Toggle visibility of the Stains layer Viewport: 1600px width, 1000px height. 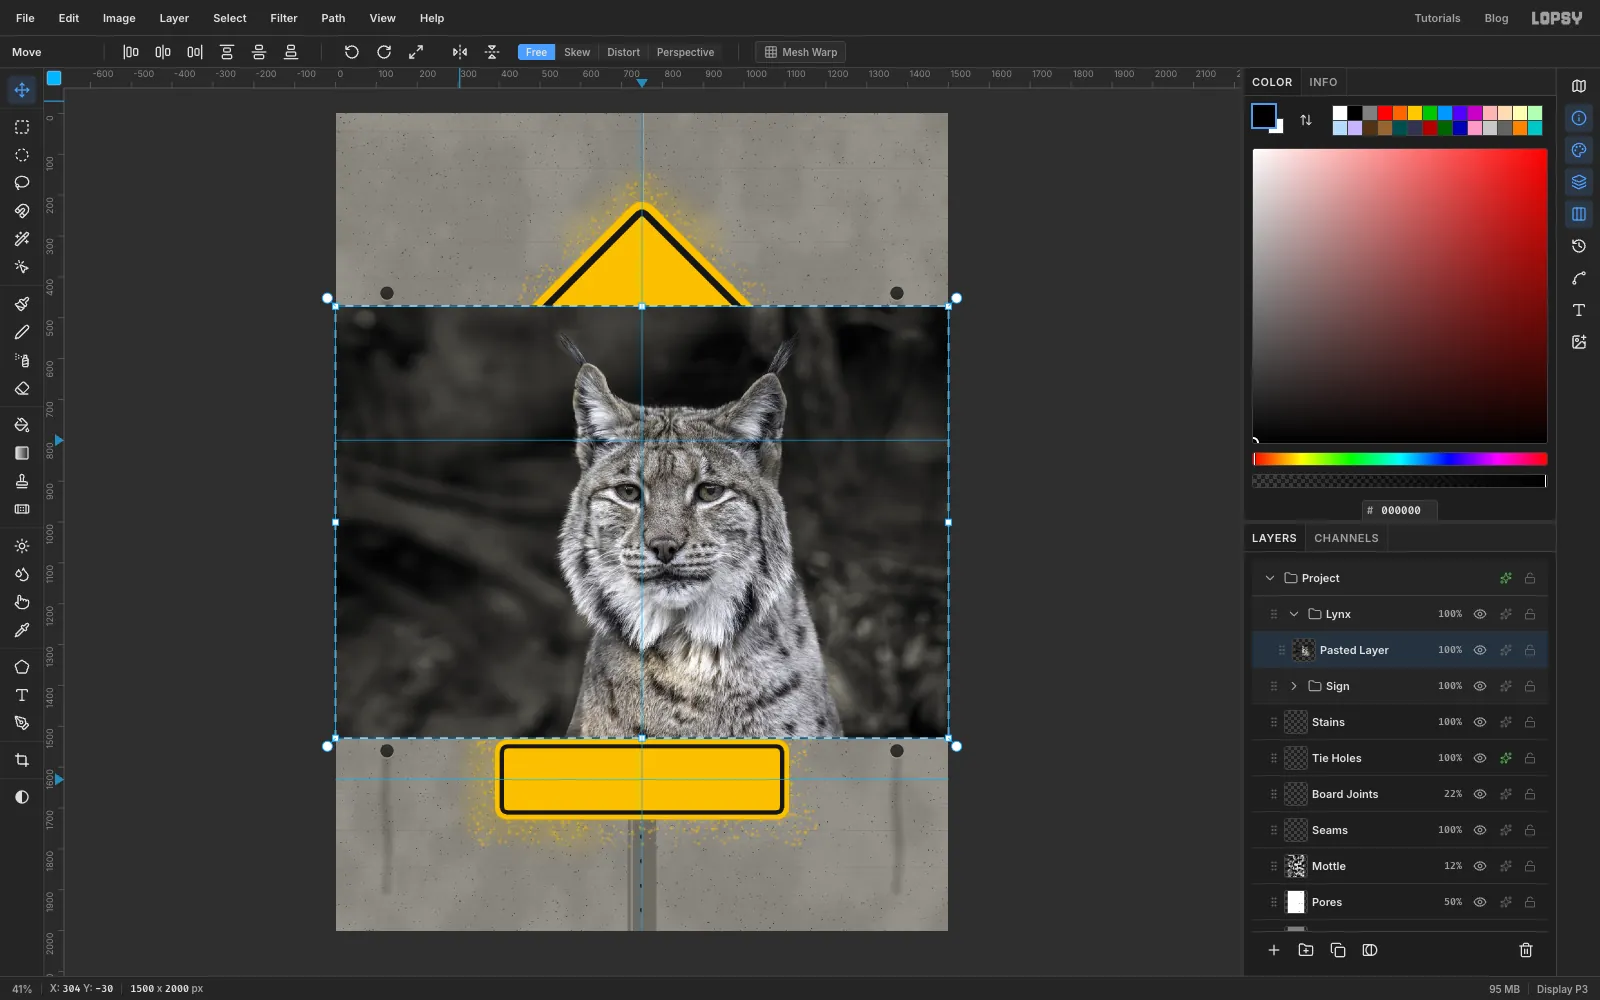point(1480,722)
